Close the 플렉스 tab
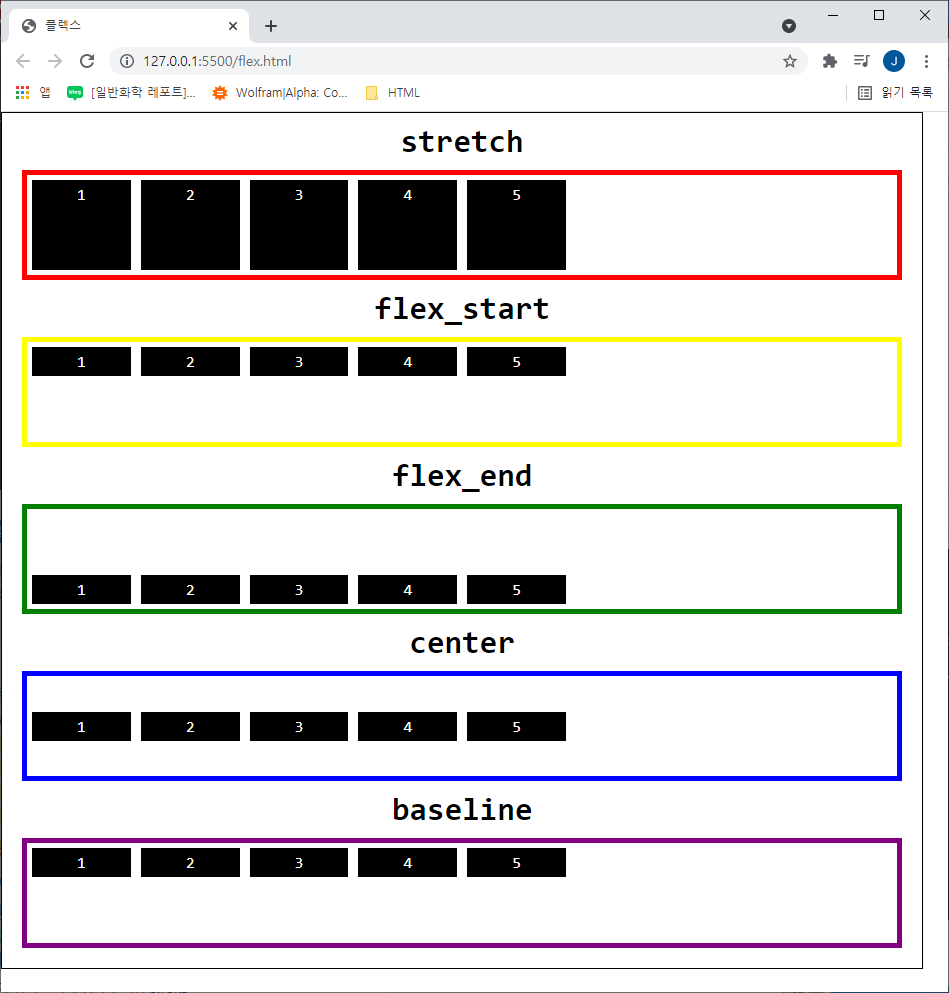The width and height of the screenshot is (949, 993). (233, 26)
